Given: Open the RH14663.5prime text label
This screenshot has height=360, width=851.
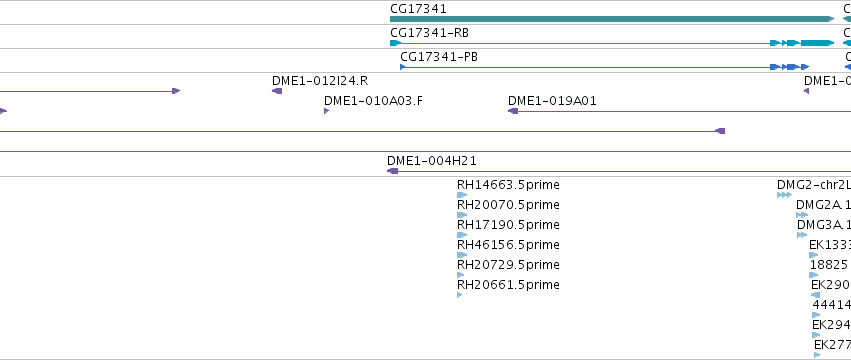Looking at the screenshot, I should 508,185.
